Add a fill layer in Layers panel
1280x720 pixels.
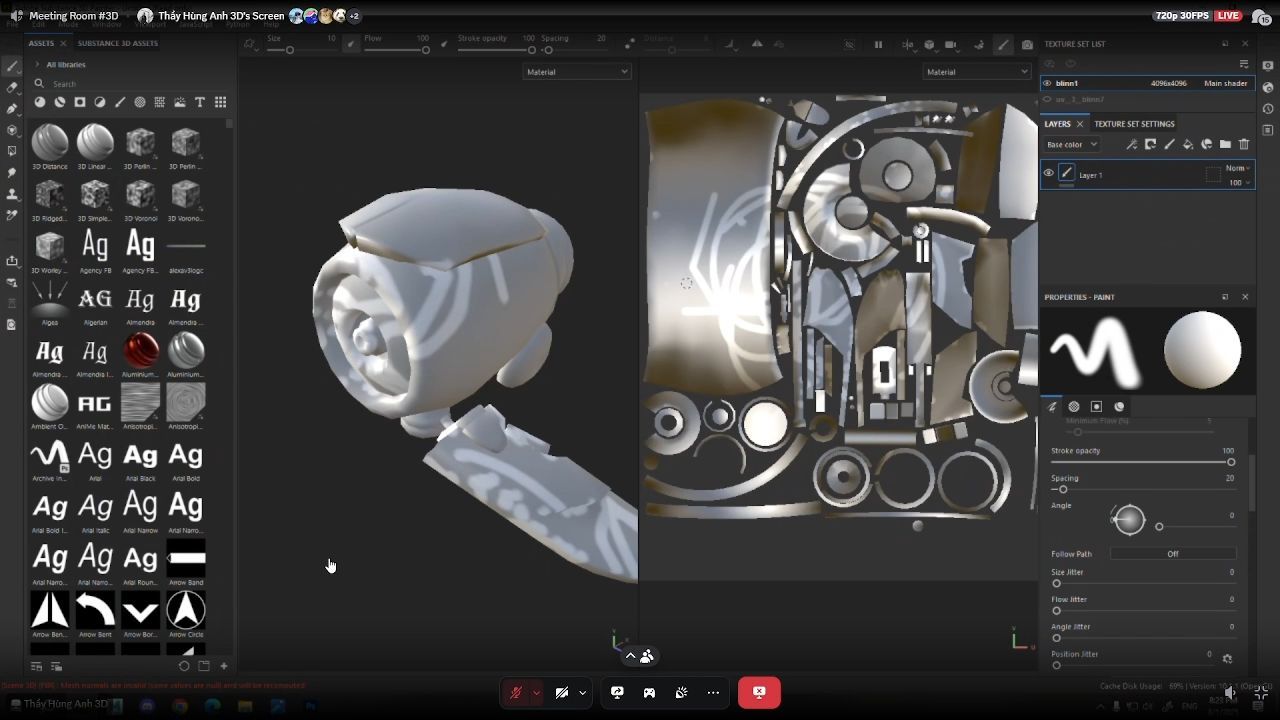coord(1188,145)
